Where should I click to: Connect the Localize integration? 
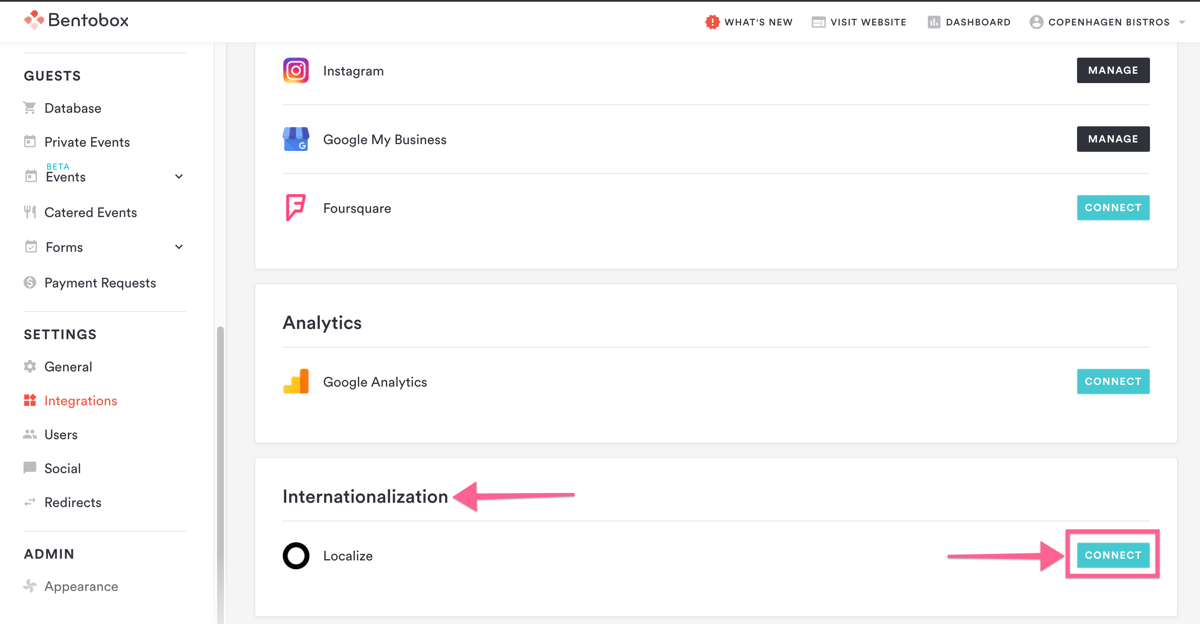[x=1113, y=555]
